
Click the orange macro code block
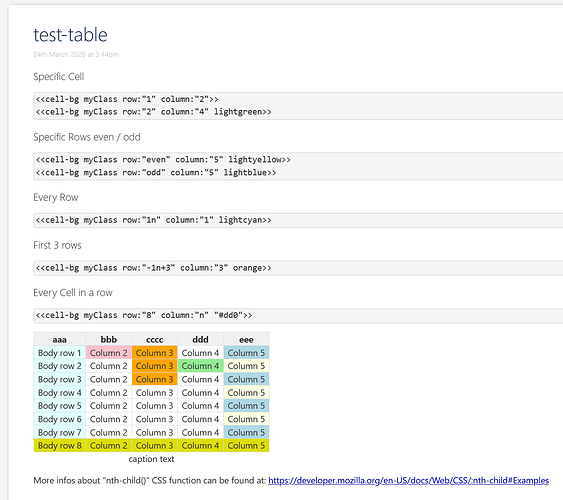click(298, 268)
